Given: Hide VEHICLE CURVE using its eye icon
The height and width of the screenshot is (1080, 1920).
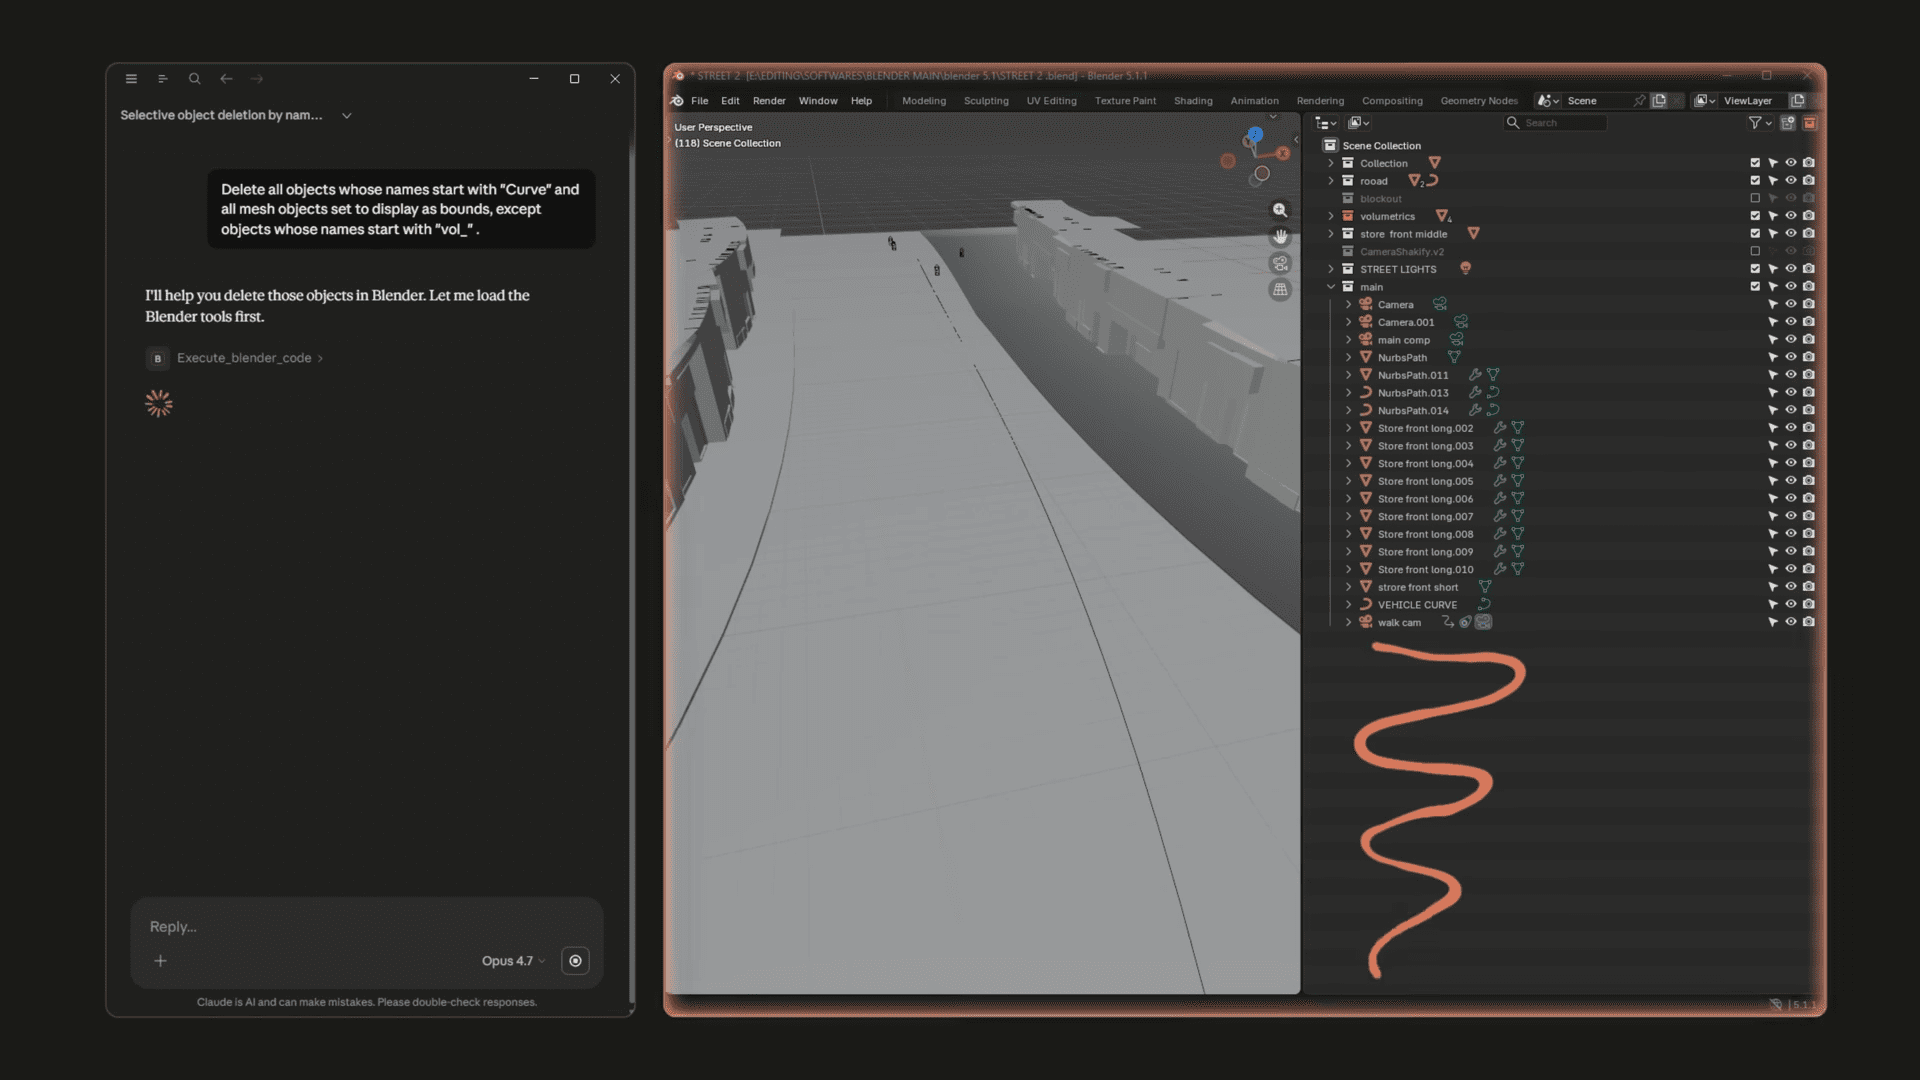Looking at the screenshot, I should 1791,605.
